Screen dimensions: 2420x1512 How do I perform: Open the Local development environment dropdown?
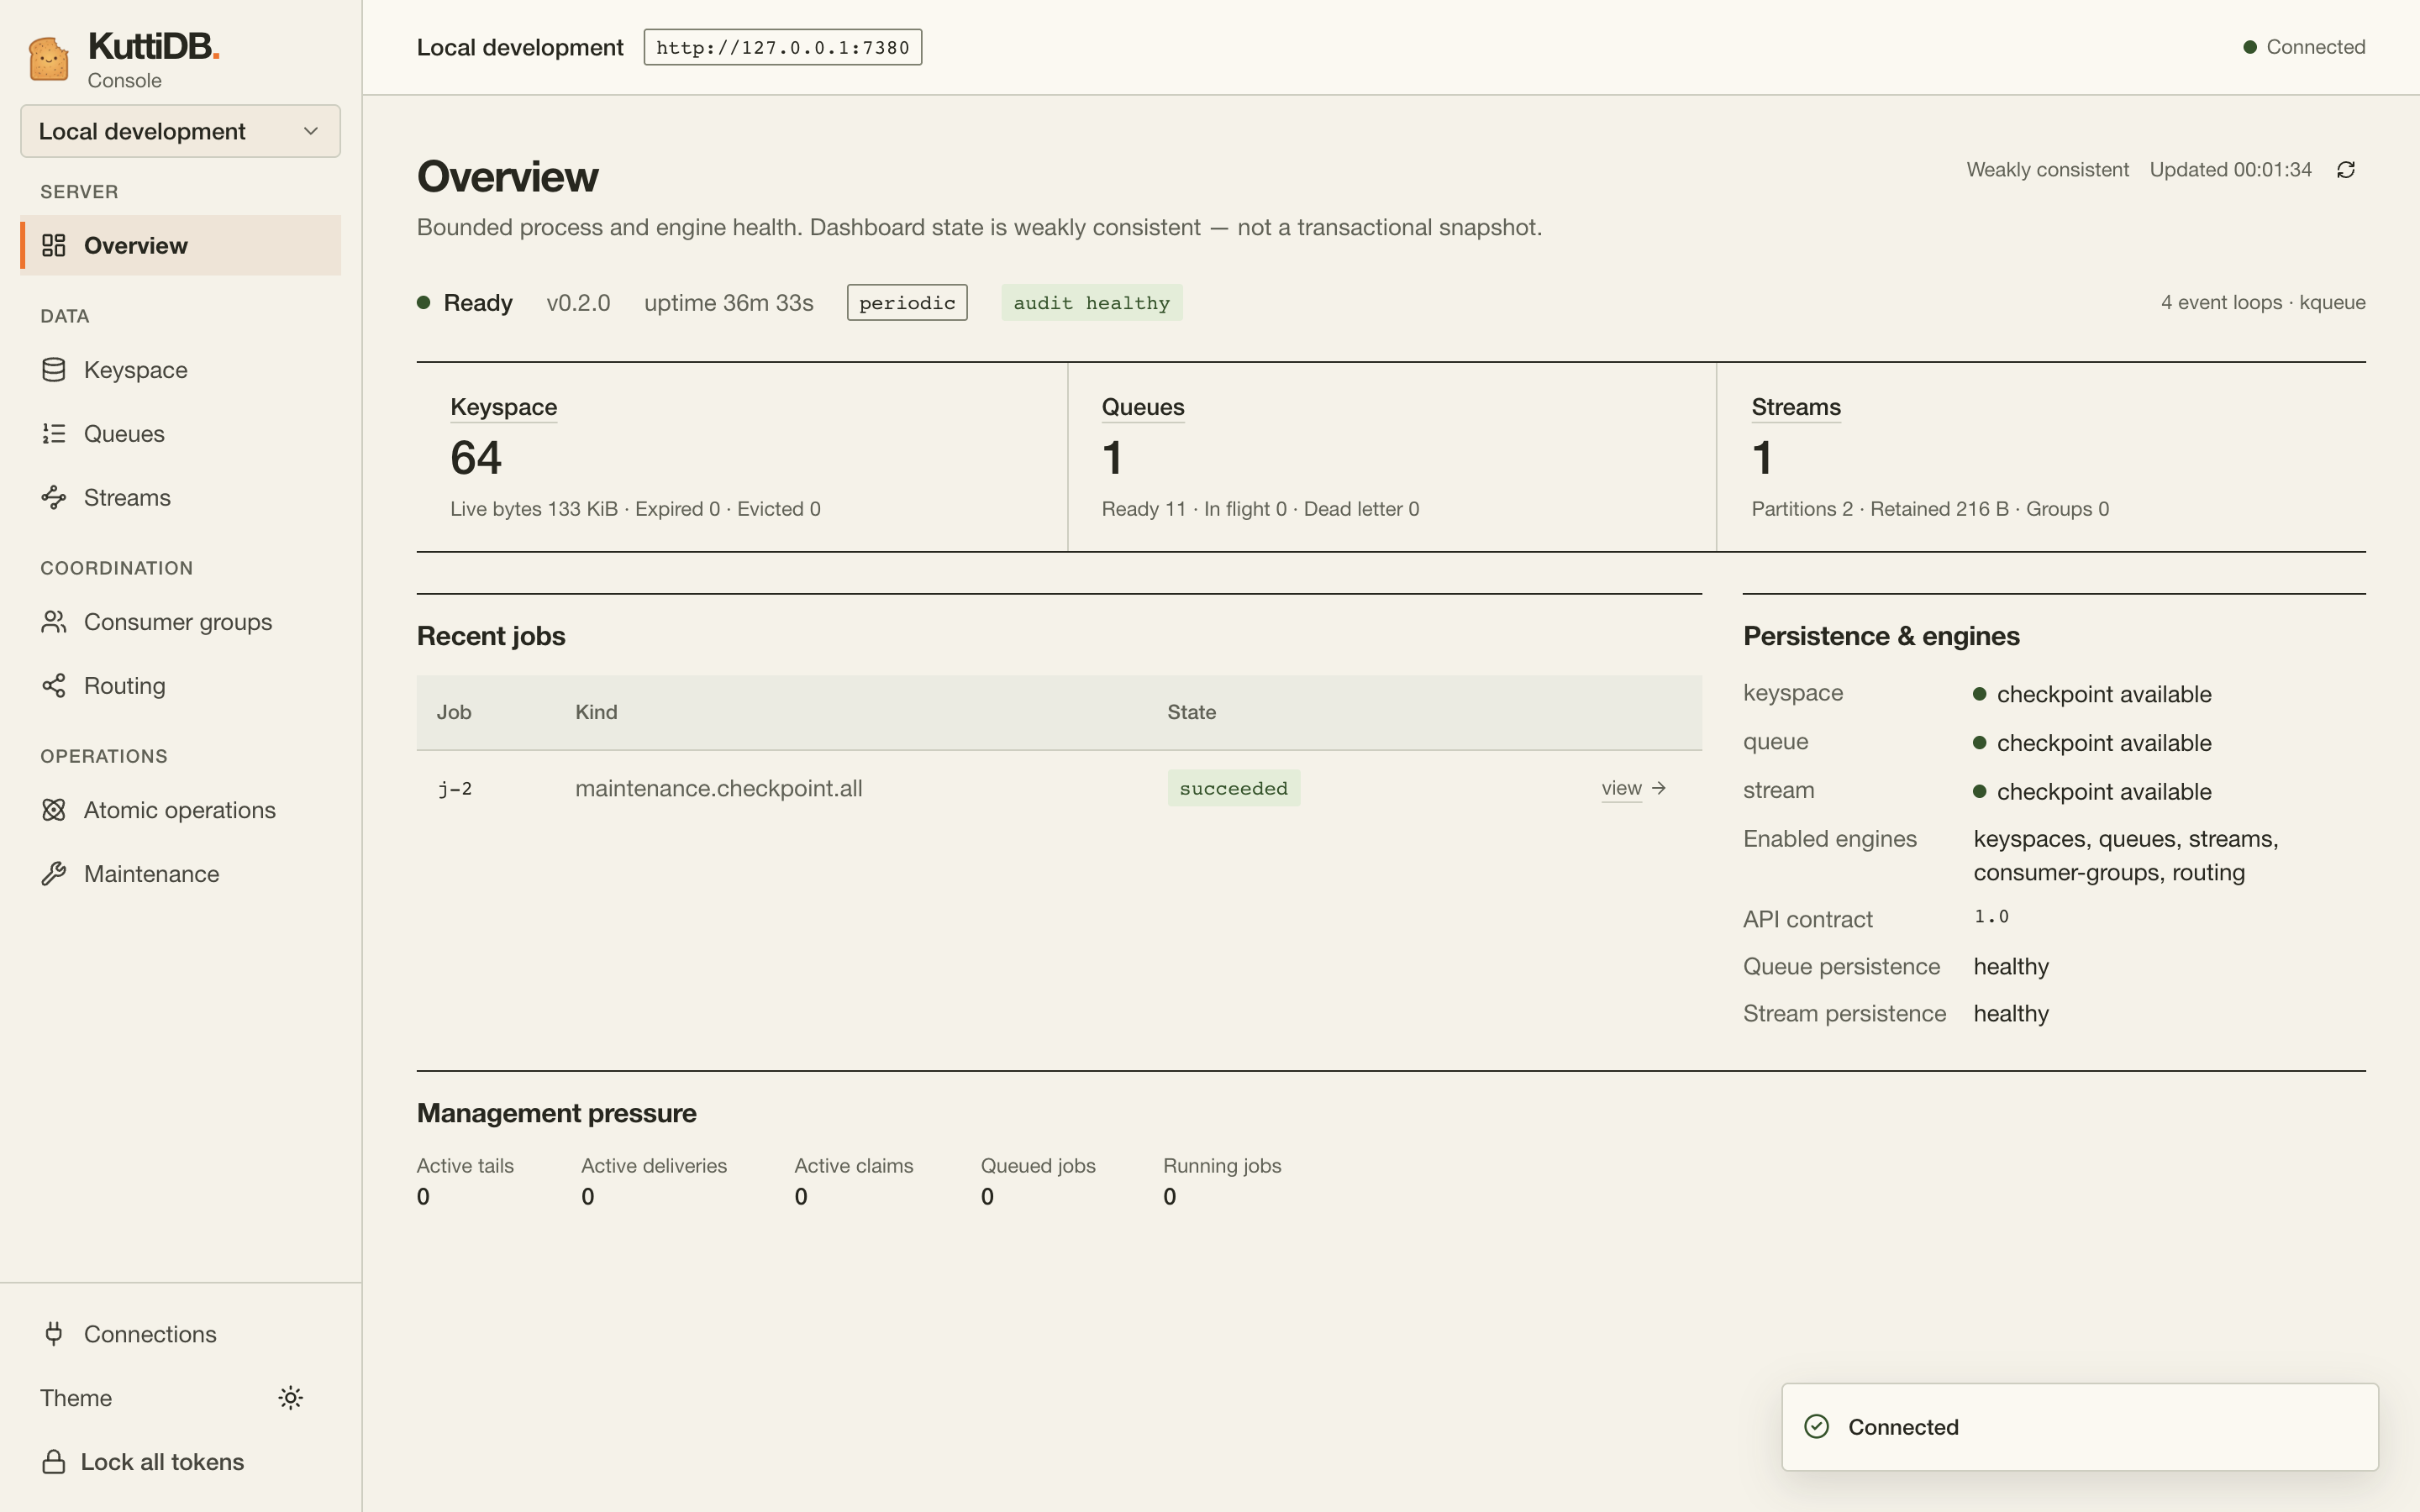pyautogui.click(x=180, y=131)
